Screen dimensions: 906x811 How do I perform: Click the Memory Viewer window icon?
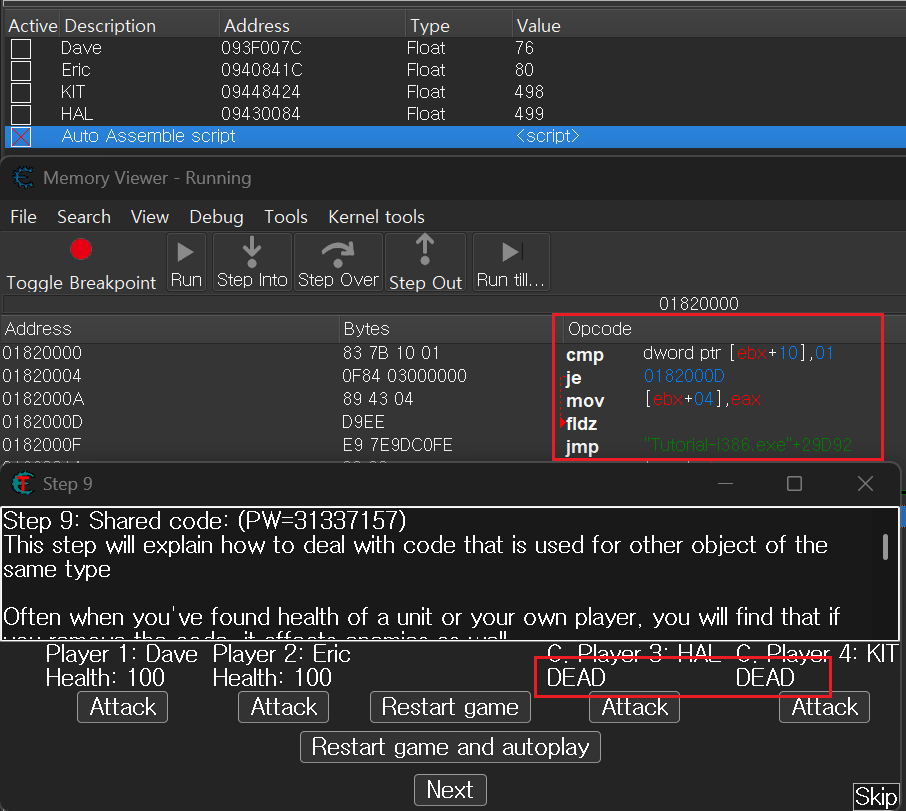[x=23, y=179]
